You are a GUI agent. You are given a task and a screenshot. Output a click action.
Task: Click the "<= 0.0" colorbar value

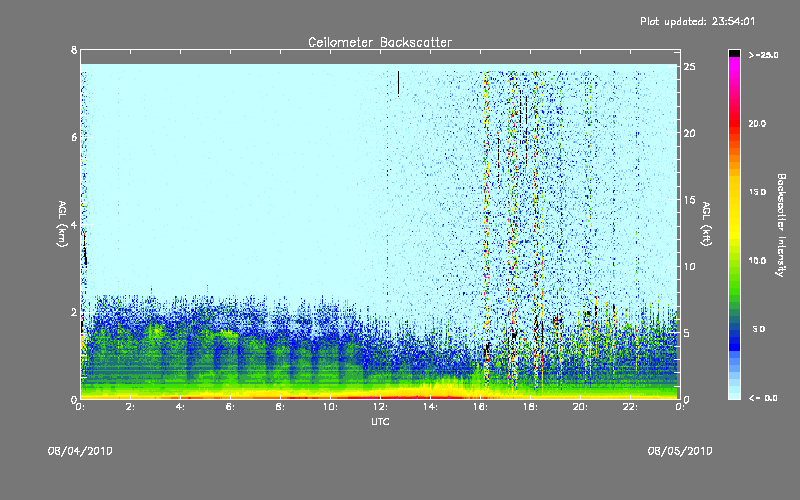[763, 397]
